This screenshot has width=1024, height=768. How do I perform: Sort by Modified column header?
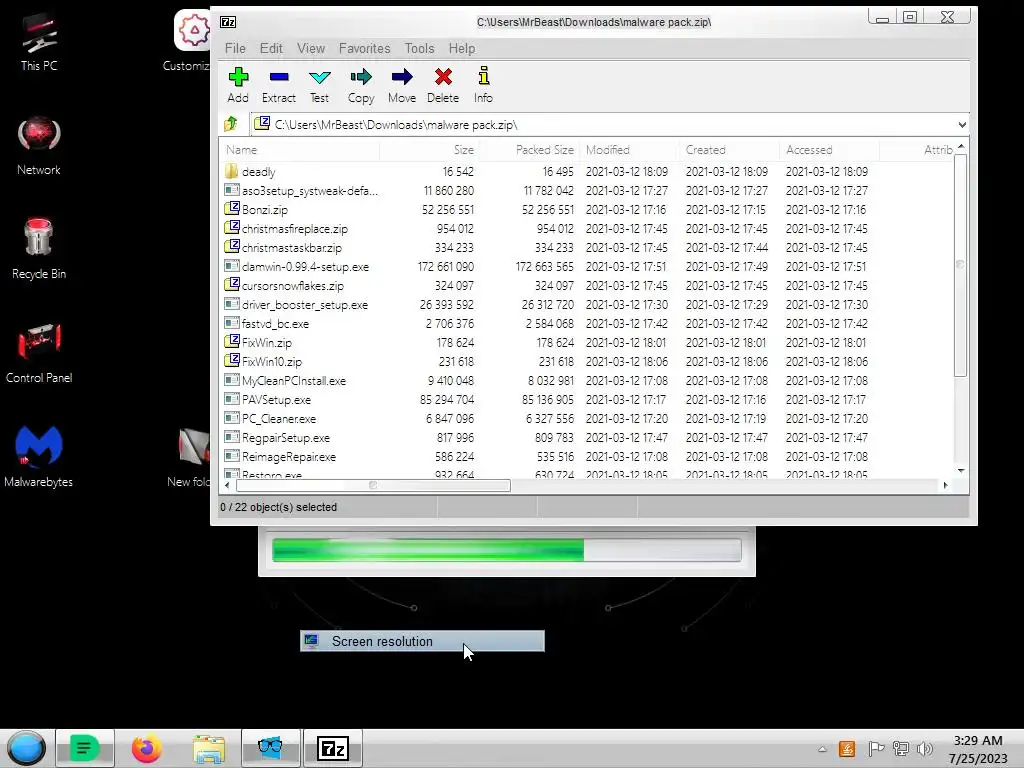[x=630, y=150]
